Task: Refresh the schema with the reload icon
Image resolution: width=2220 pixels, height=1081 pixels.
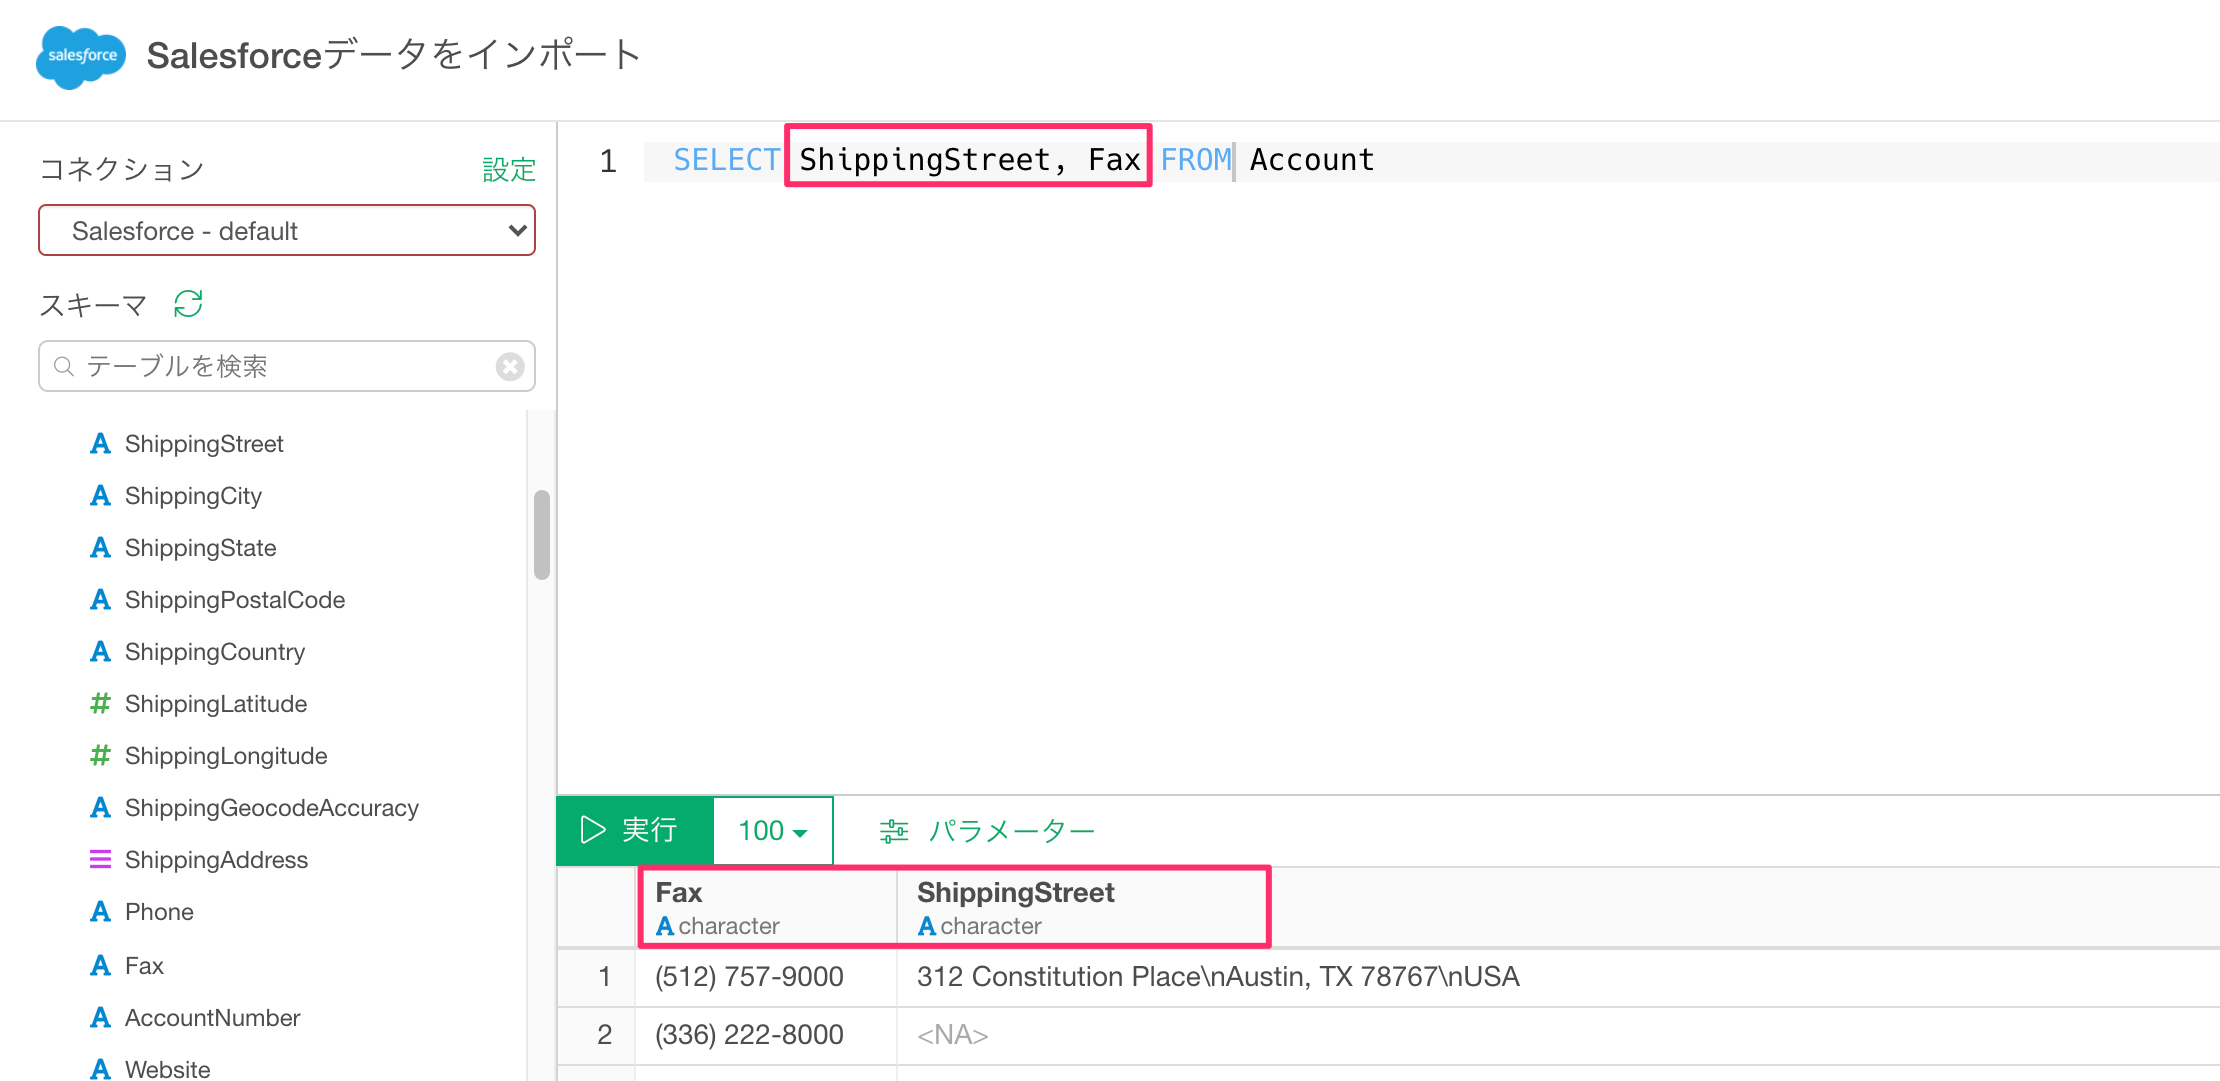Action: 188,304
